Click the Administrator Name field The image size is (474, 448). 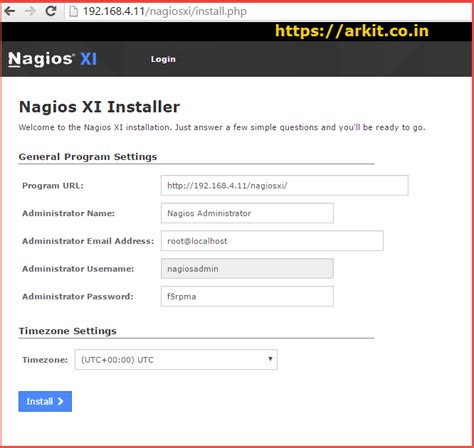[x=247, y=213]
